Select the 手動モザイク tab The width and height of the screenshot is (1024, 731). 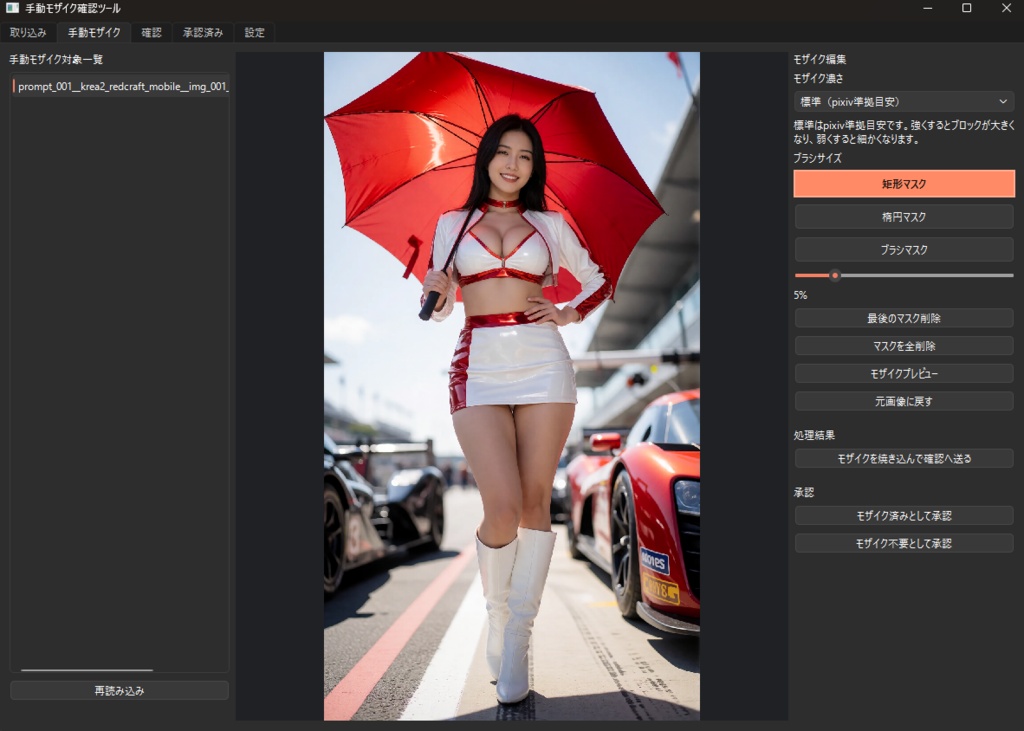[x=94, y=33]
